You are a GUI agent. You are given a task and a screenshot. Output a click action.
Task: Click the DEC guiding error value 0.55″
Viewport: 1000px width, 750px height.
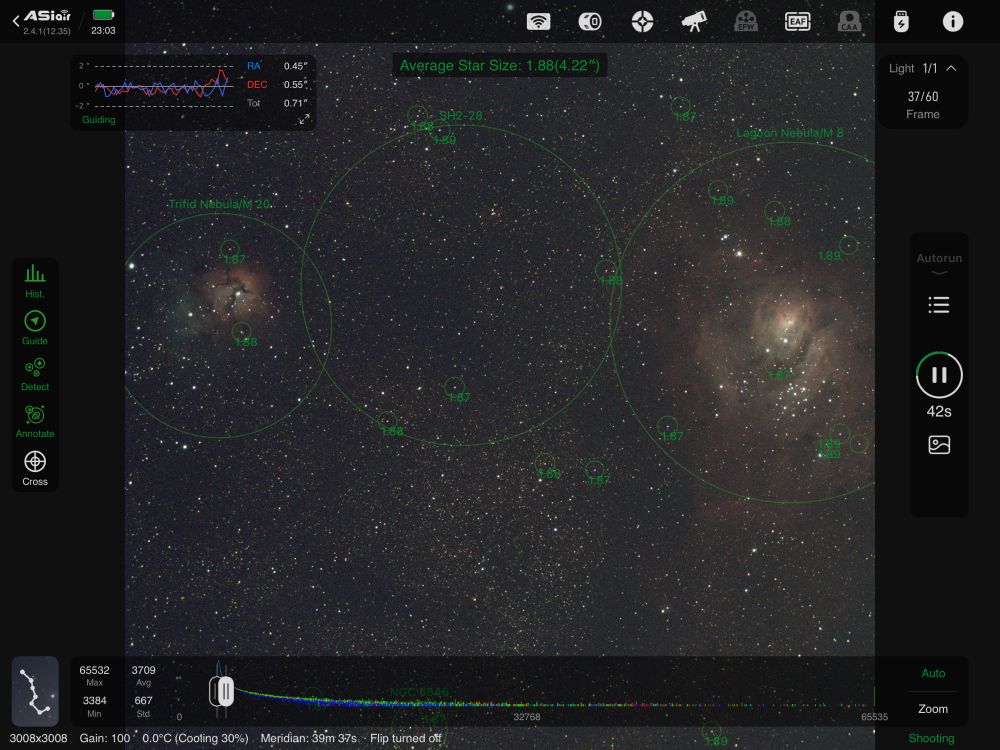coord(295,84)
